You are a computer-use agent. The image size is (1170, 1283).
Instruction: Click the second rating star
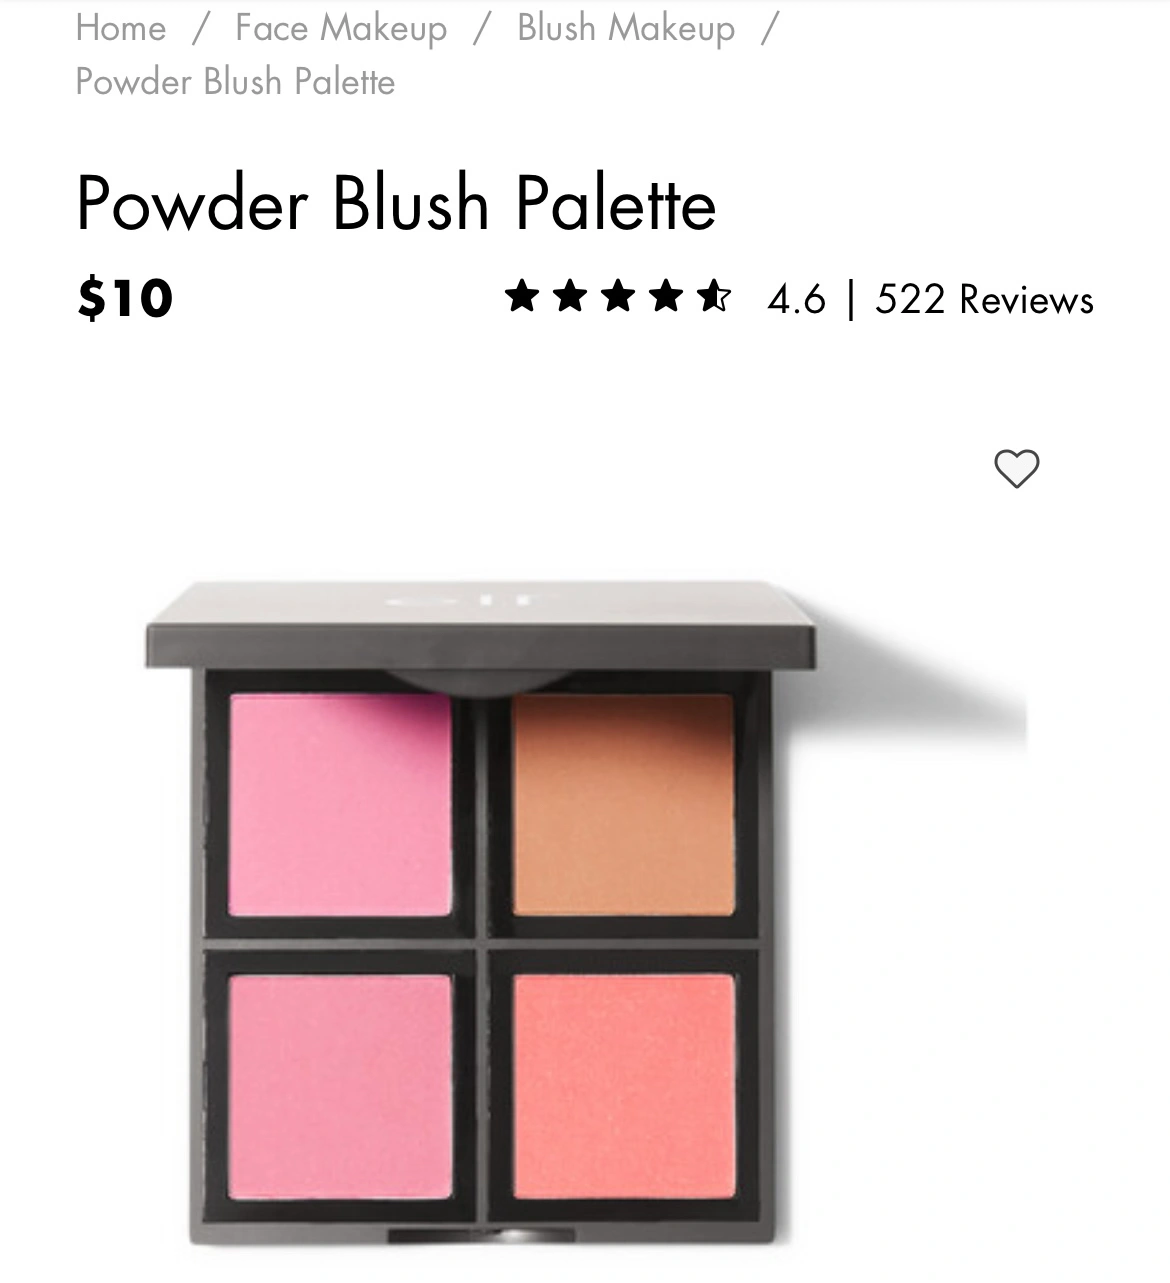pyautogui.click(x=570, y=296)
